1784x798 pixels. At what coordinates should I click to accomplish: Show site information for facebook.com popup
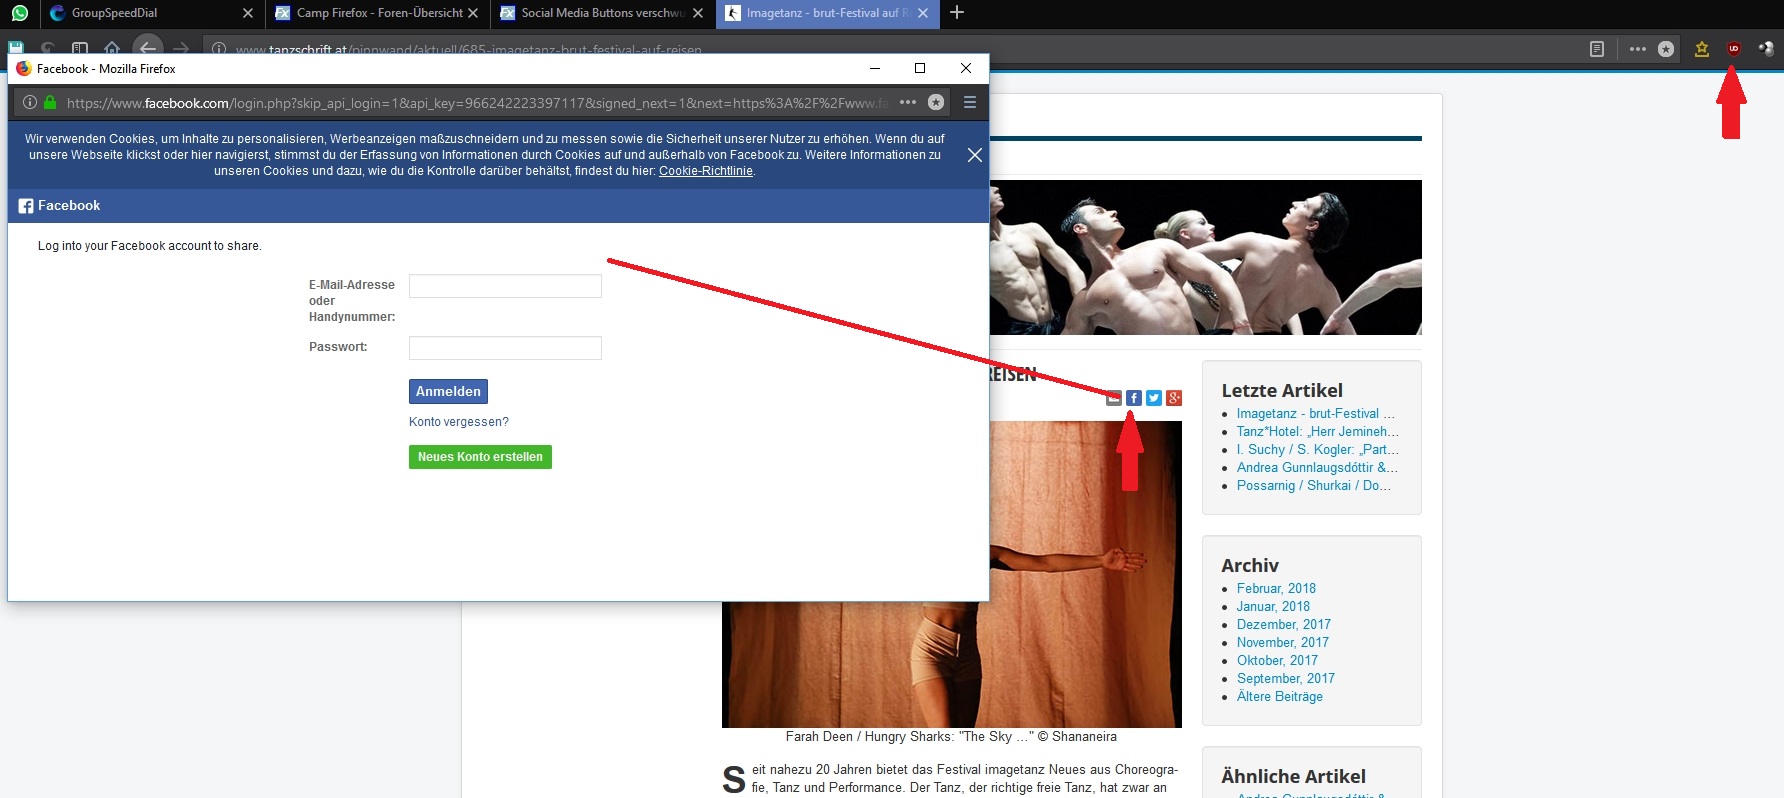pos(30,102)
